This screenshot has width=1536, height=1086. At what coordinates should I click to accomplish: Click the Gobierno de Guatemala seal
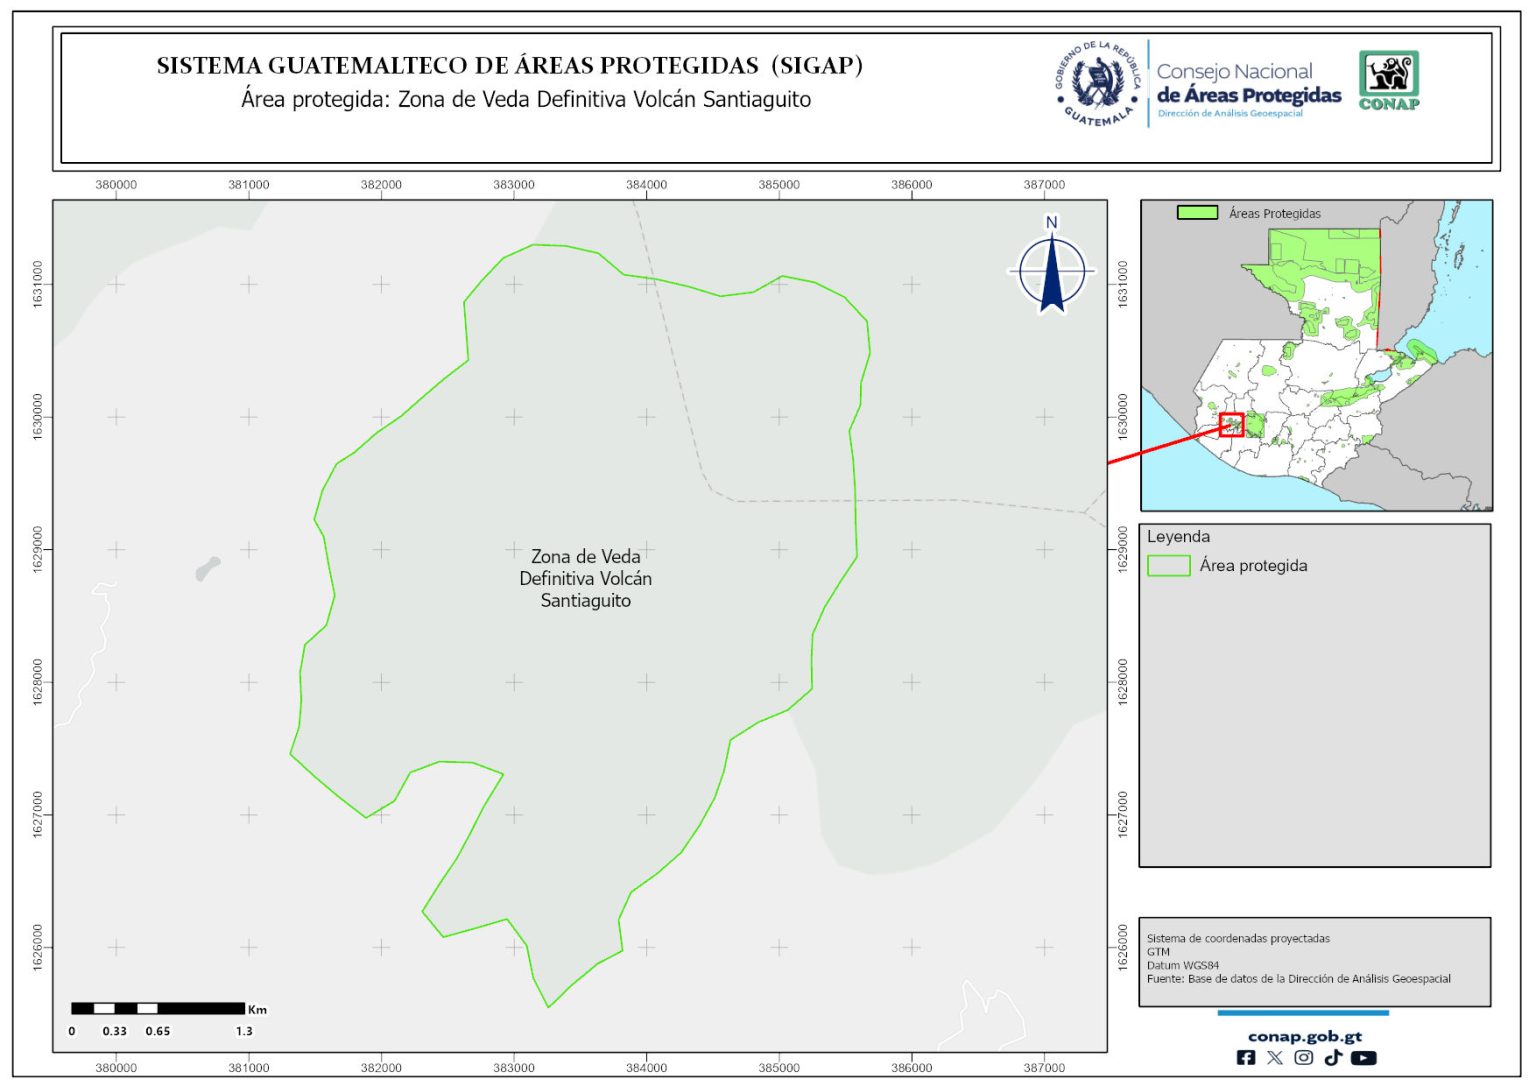coord(1098,84)
